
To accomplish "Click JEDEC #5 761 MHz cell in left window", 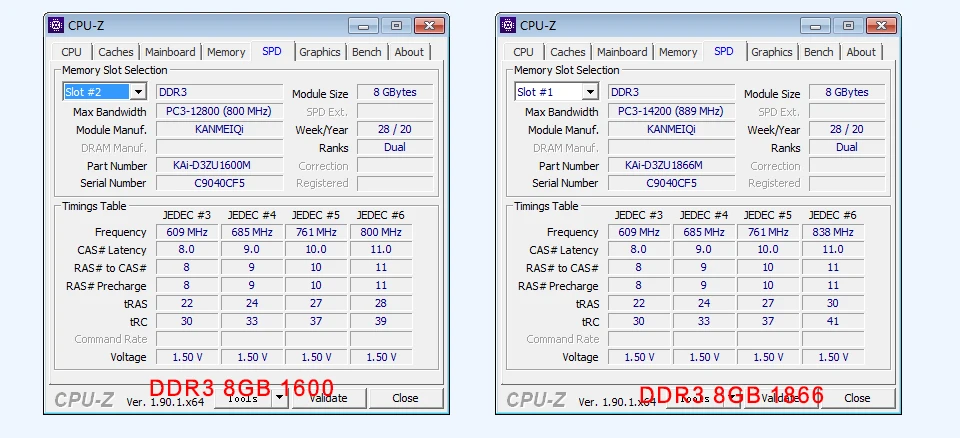I will (x=316, y=232).
